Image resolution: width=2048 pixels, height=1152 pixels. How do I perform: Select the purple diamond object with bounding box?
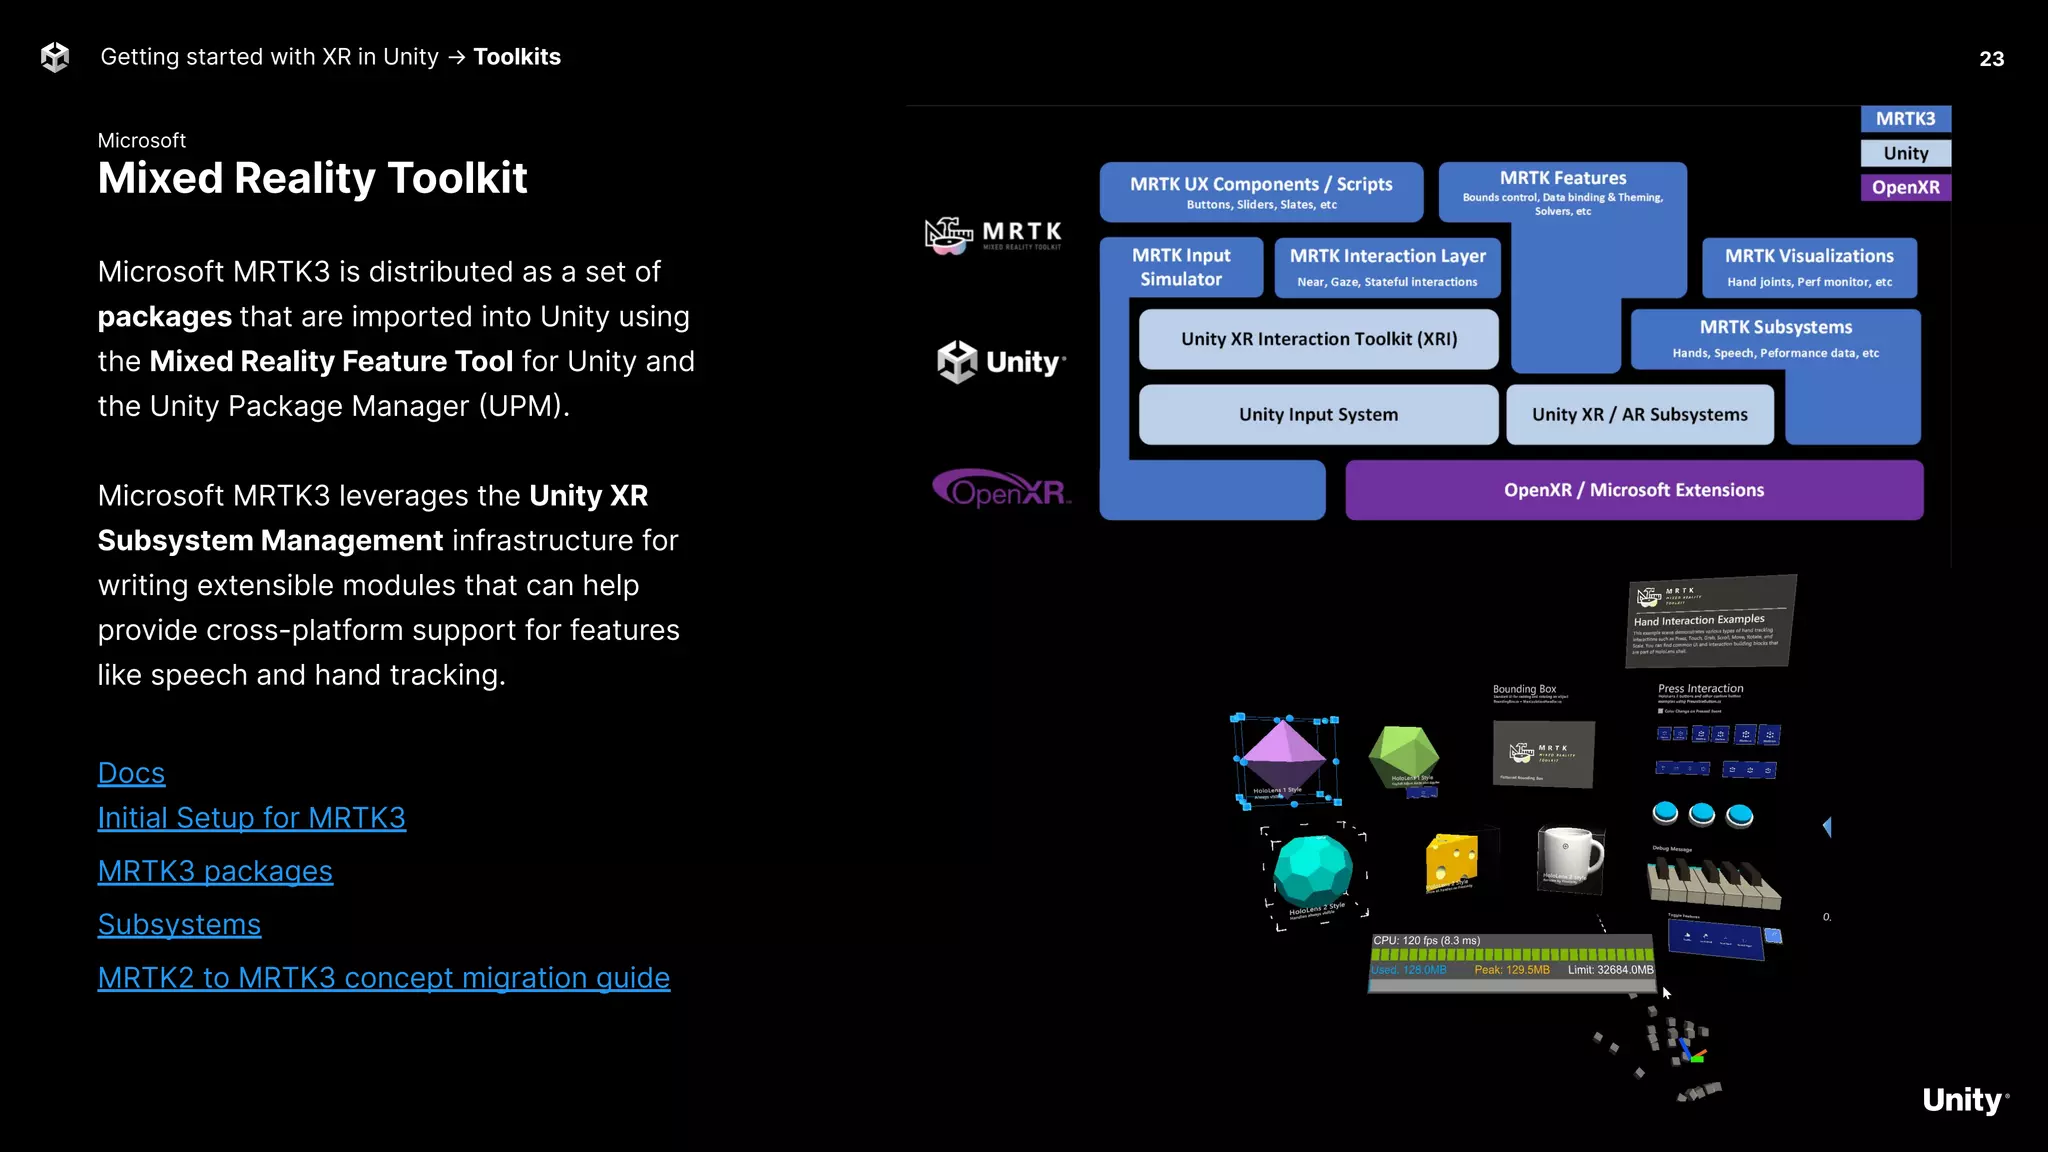pyautogui.click(x=1285, y=760)
